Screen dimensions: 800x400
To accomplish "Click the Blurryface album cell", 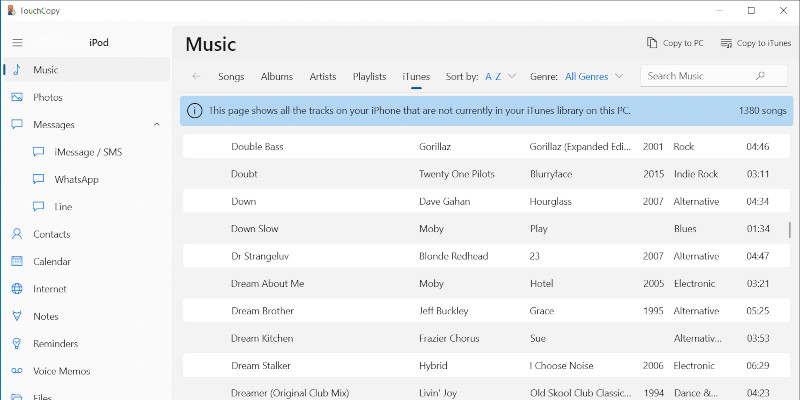I will click(x=551, y=174).
